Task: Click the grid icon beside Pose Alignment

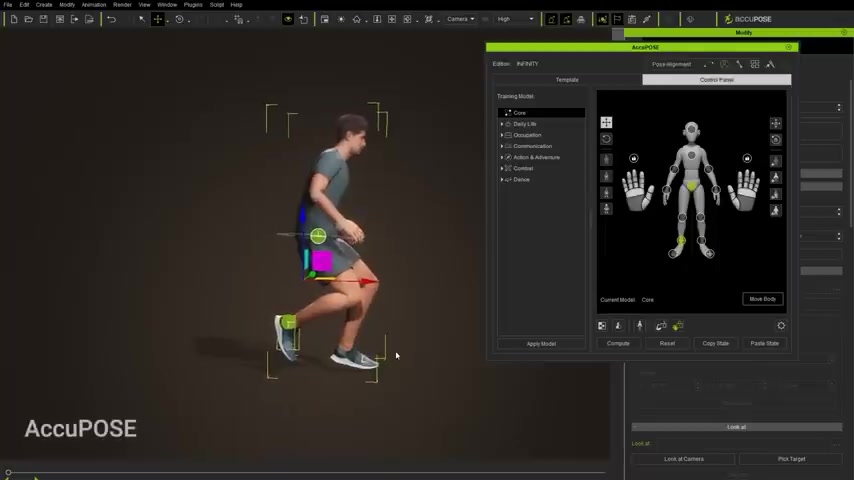Action: pyautogui.click(x=755, y=64)
